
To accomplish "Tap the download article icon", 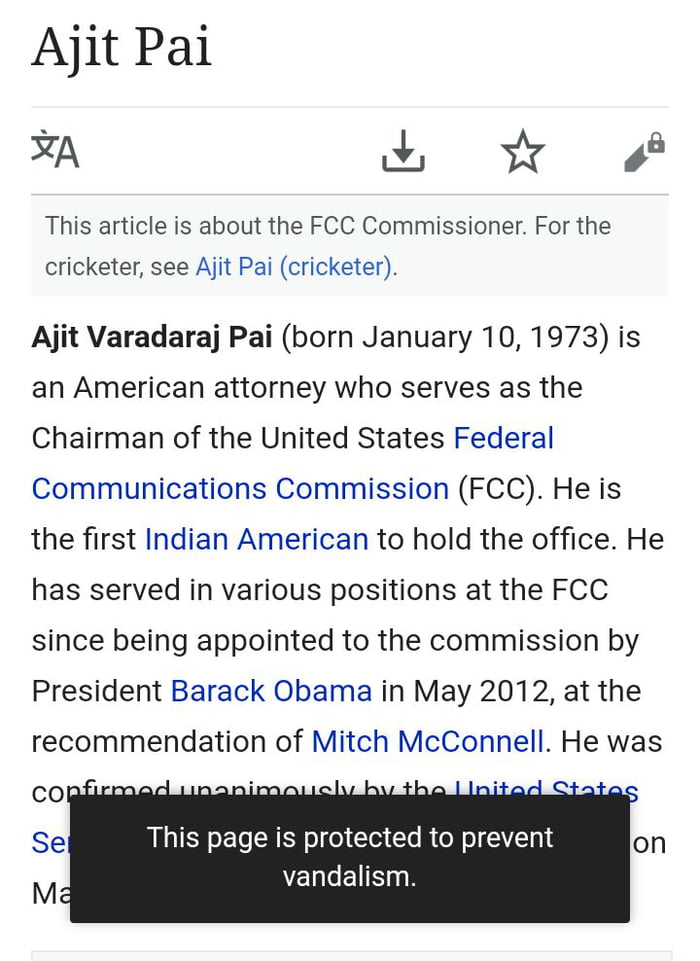I will (x=403, y=151).
